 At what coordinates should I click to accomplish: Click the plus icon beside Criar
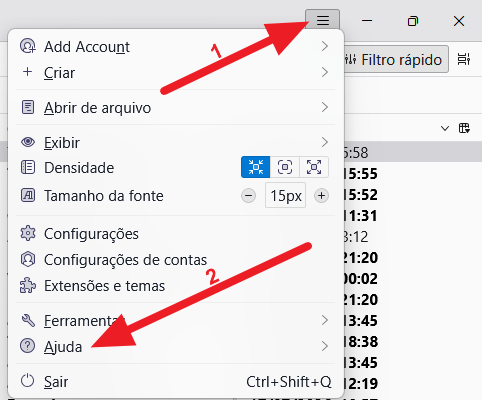[x=28, y=72]
